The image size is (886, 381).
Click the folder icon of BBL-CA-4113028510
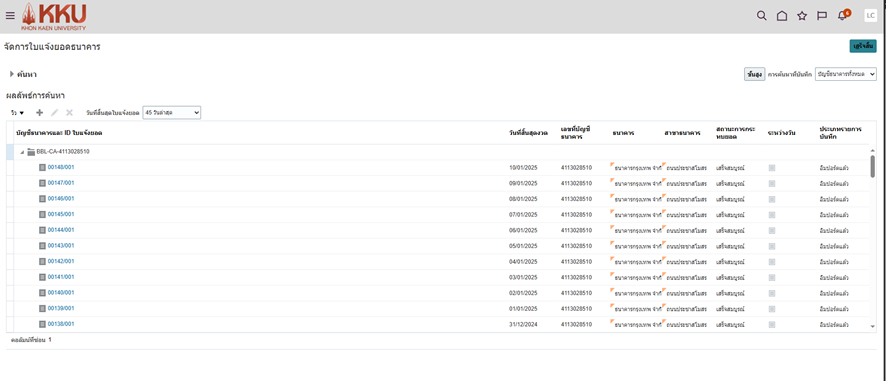pyautogui.click(x=31, y=151)
